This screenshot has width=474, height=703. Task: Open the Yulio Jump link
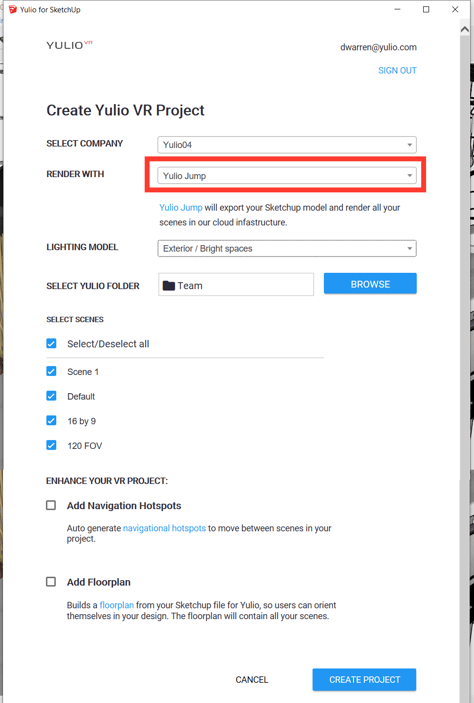pyautogui.click(x=181, y=208)
